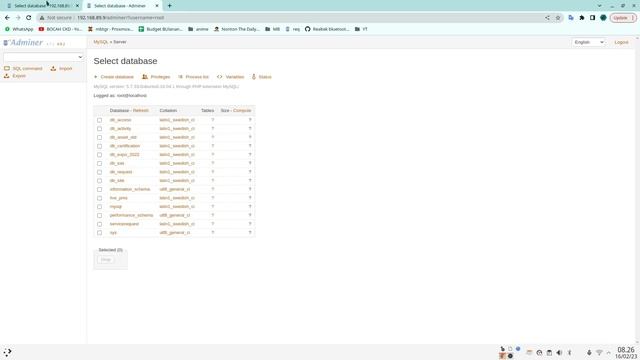This screenshot has width=640, height=360.
Task: Open the Chrome tab search chevron
Action: click(x=599, y=6)
